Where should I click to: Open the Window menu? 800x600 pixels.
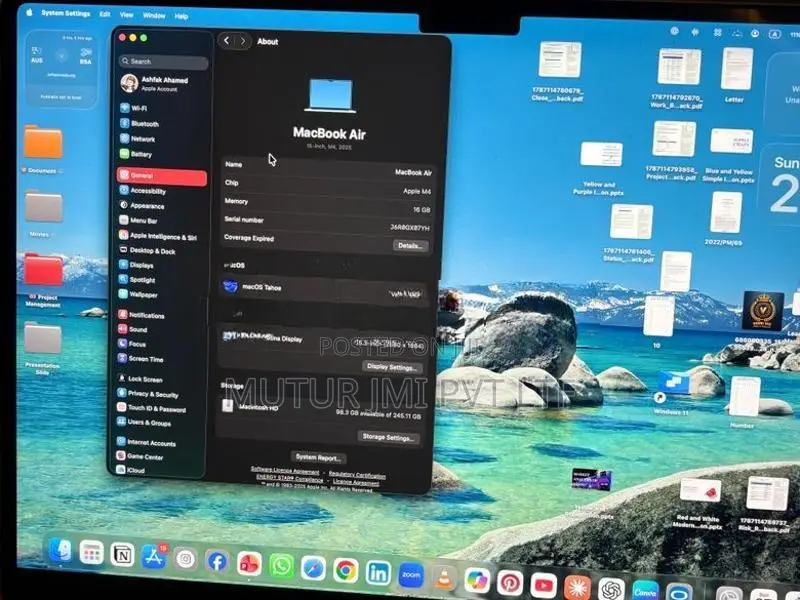coord(154,16)
